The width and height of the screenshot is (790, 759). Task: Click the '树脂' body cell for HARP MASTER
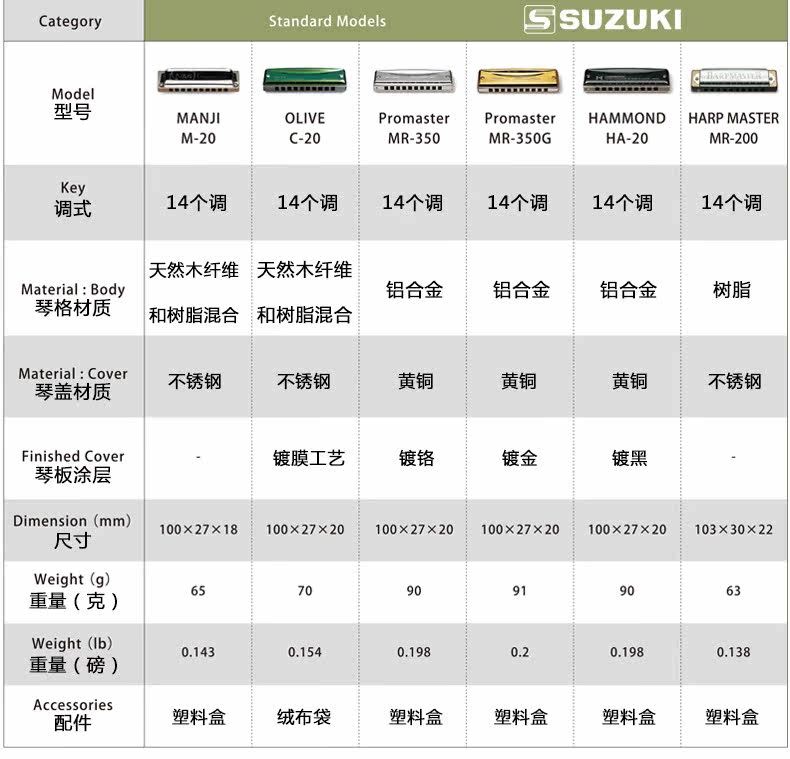pos(732,290)
